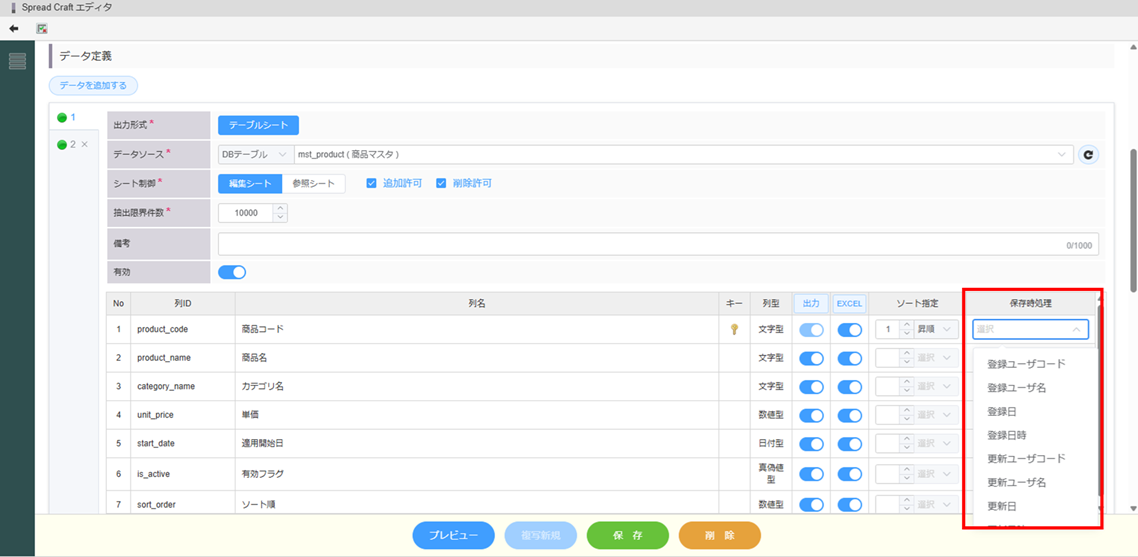Image resolution: width=1138 pixels, height=557 pixels.
Task: Choose 更新ユーザ名 from the dropdown list
Action: (1016, 483)
